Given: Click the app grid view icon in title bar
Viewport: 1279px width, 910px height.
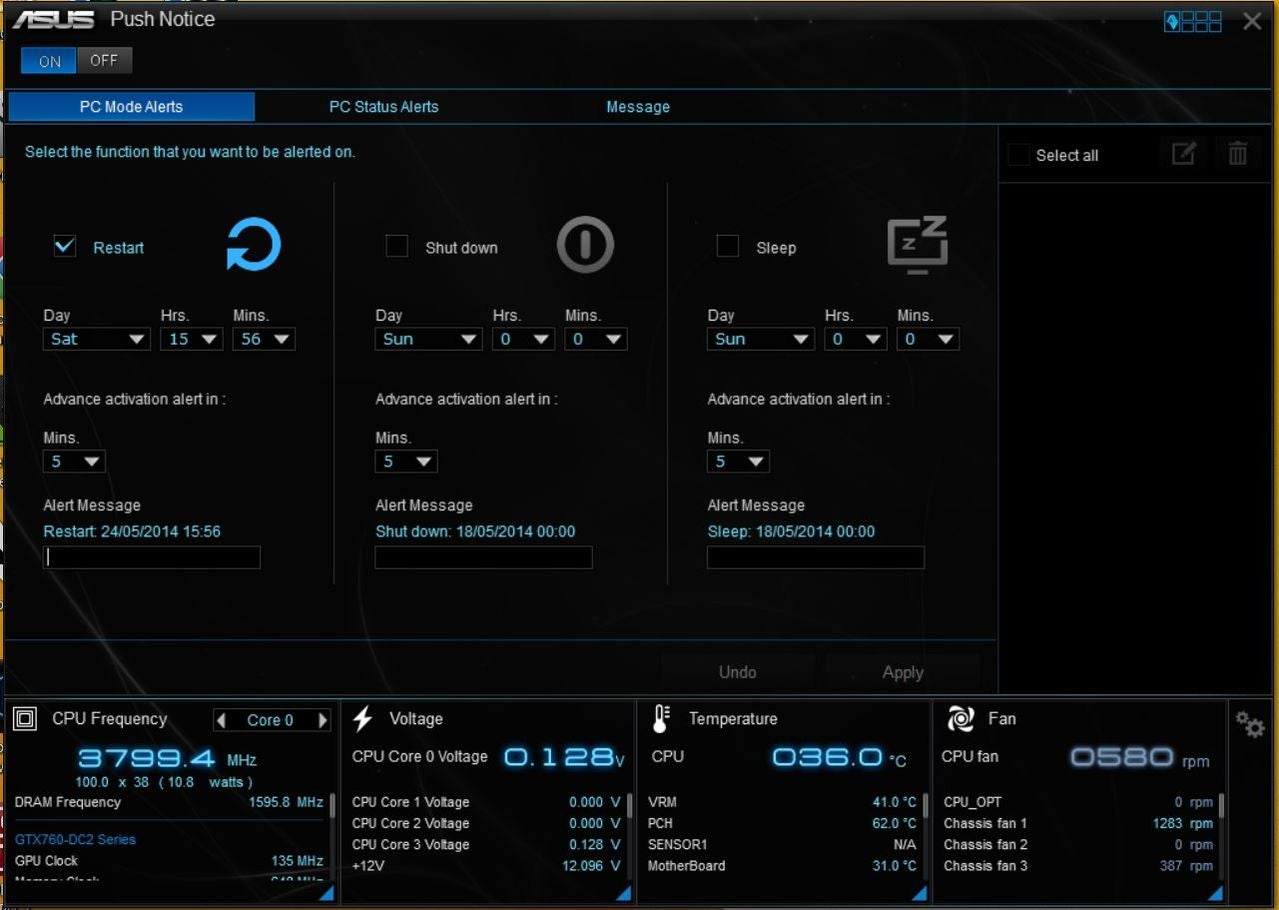Looking at the screenshot, I should (1192, 21).
